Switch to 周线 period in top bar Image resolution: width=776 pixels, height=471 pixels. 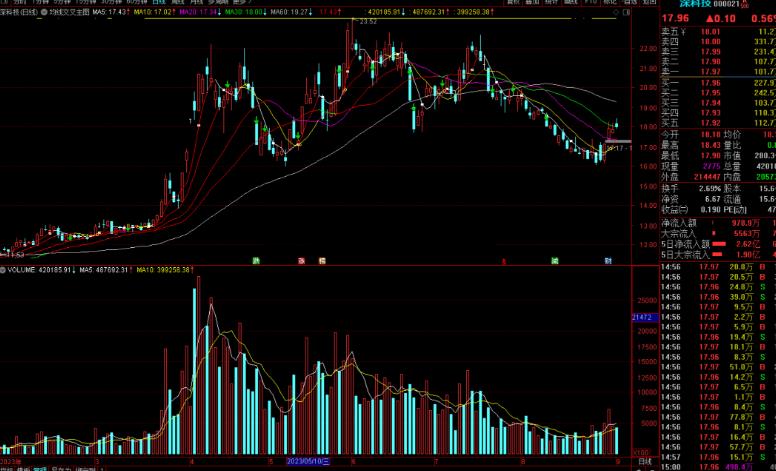pyautogui.click(x=177, y=2)
